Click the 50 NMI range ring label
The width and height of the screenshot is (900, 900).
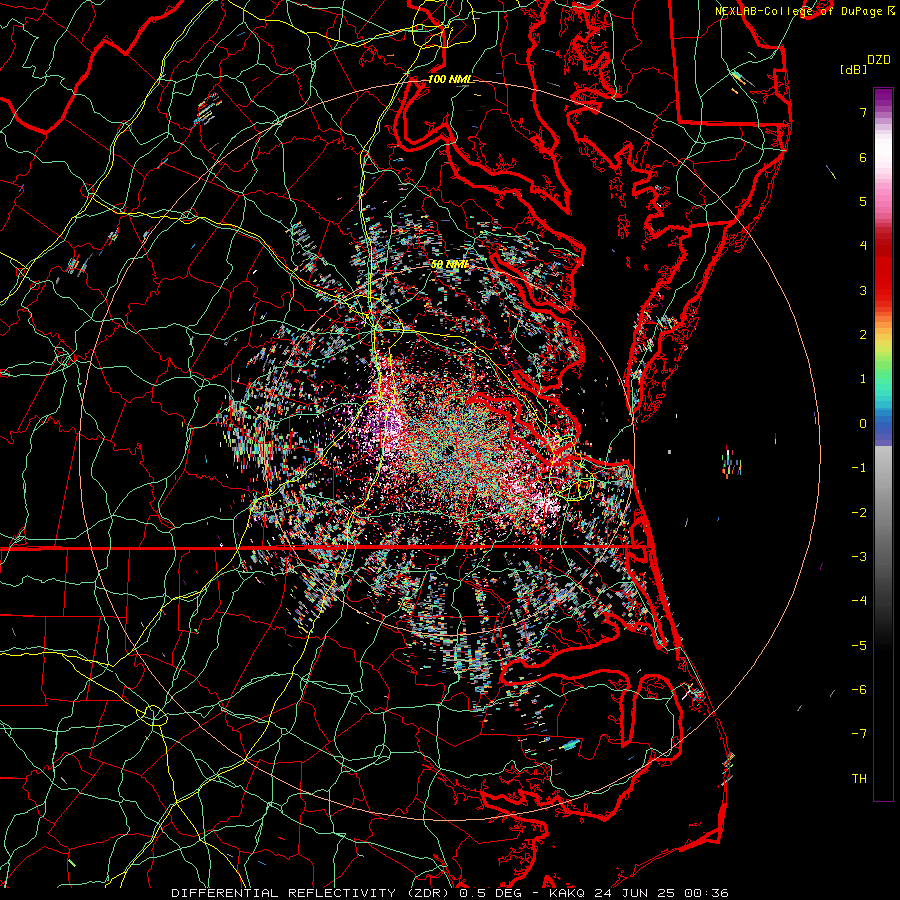pos(449,264)
